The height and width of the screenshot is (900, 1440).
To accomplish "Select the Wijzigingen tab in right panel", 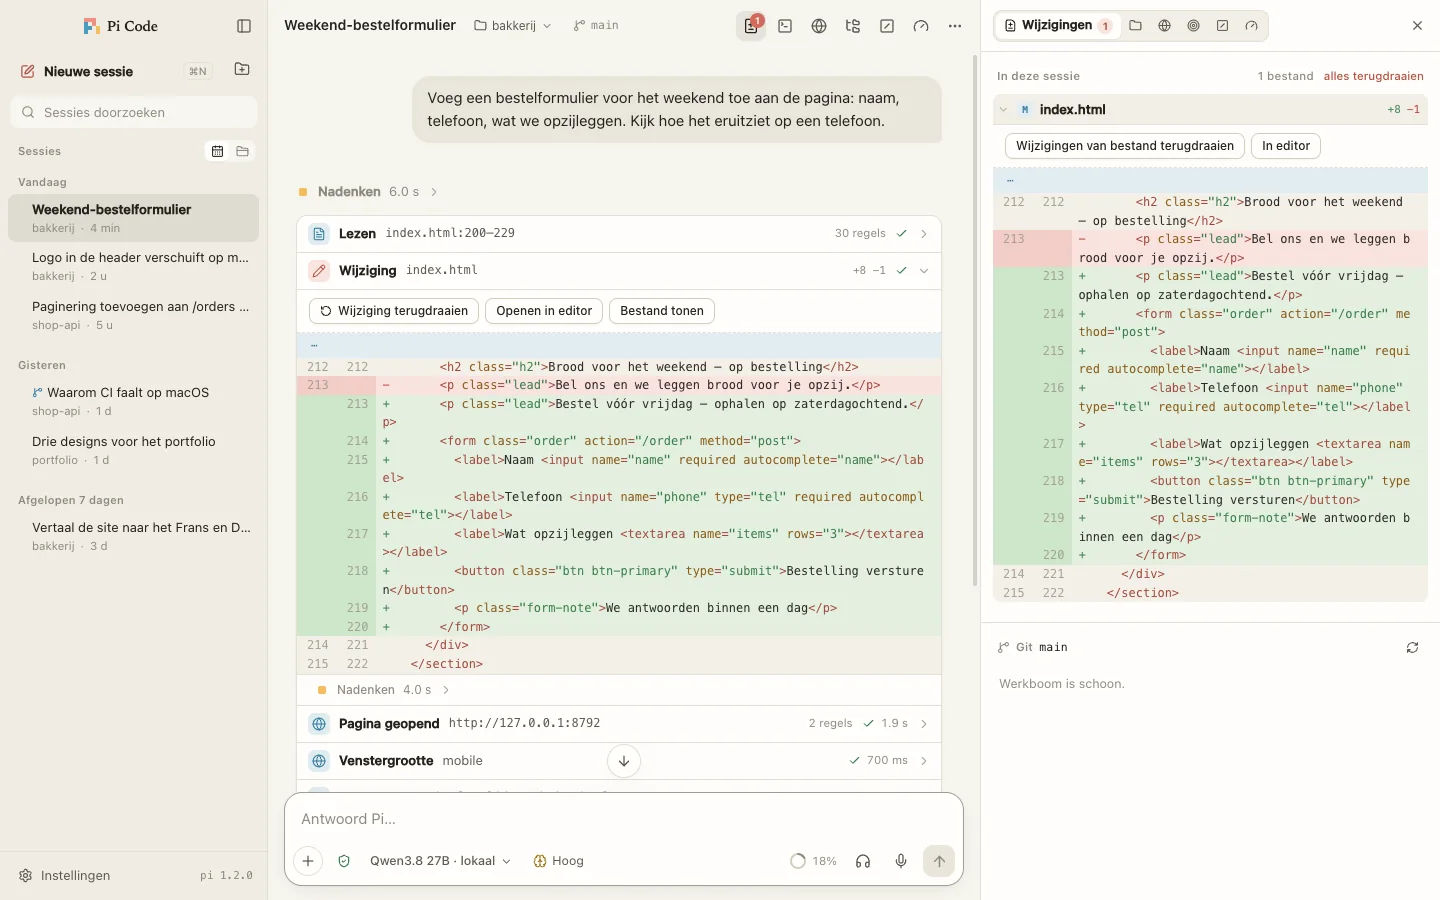I will click(x=1057, y=26).
